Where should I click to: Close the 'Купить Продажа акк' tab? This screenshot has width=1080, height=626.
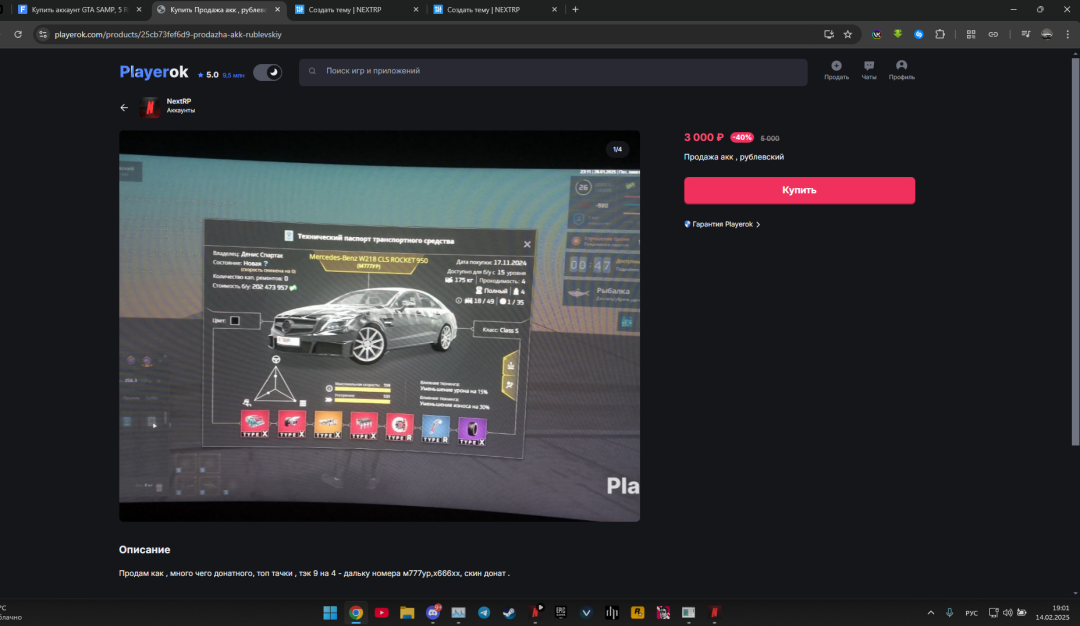pyautogui.click(x=277, y=10)
